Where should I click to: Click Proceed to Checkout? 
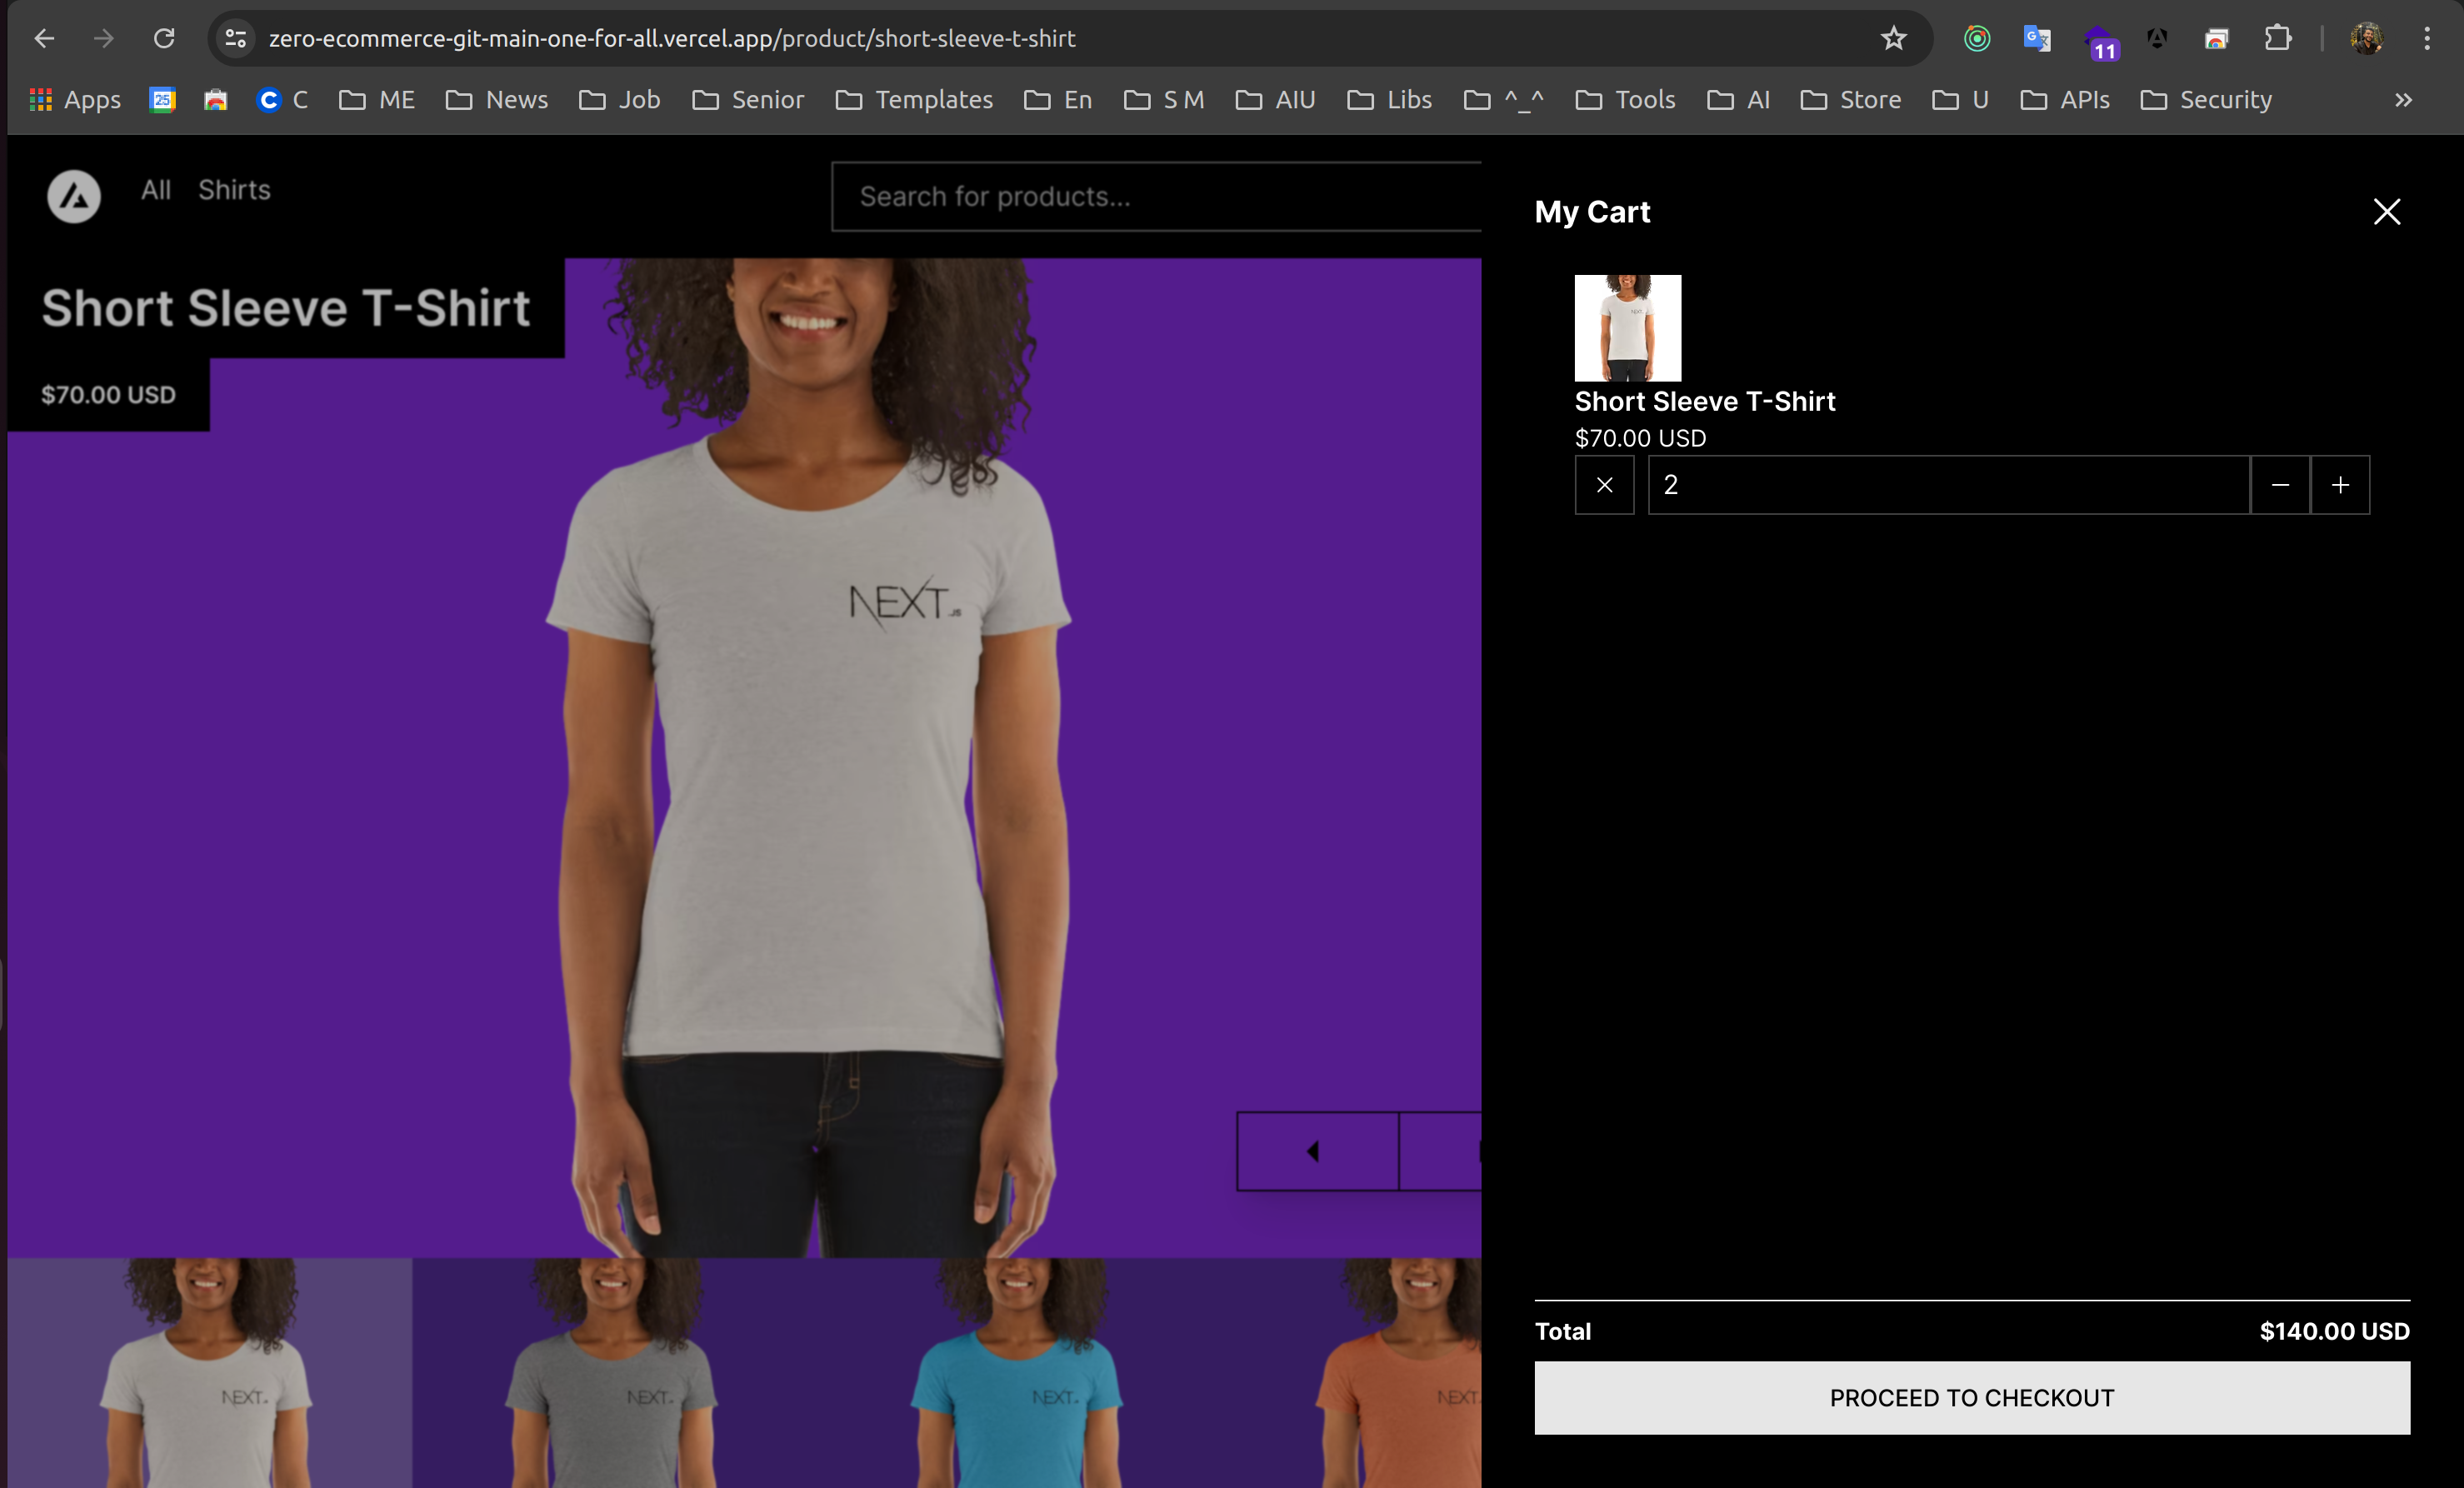coord(1971,1397)
